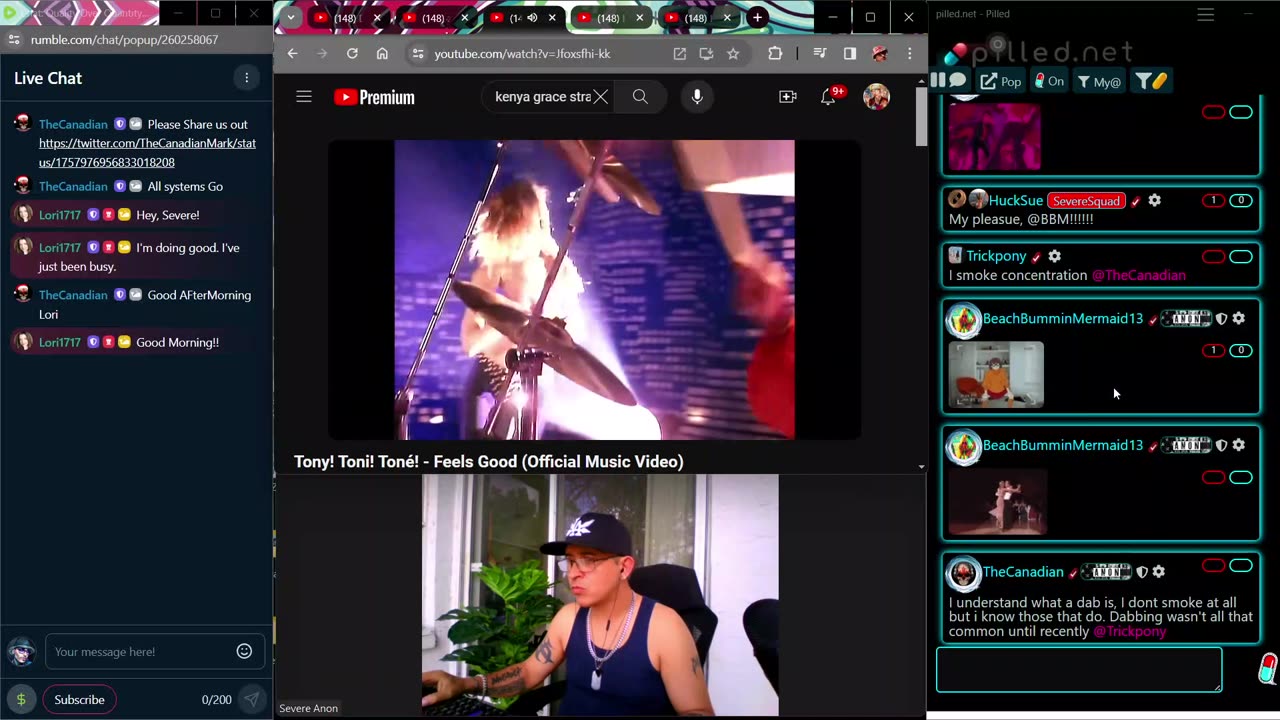Click the Rumble dollar rant icon
Image resolution: width=1280 pixels, height=720 pixels.
[x=21, y=699]
